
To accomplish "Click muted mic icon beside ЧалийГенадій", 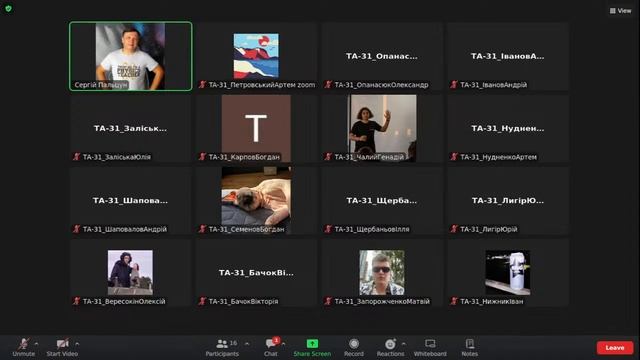I will pos(328,157).
